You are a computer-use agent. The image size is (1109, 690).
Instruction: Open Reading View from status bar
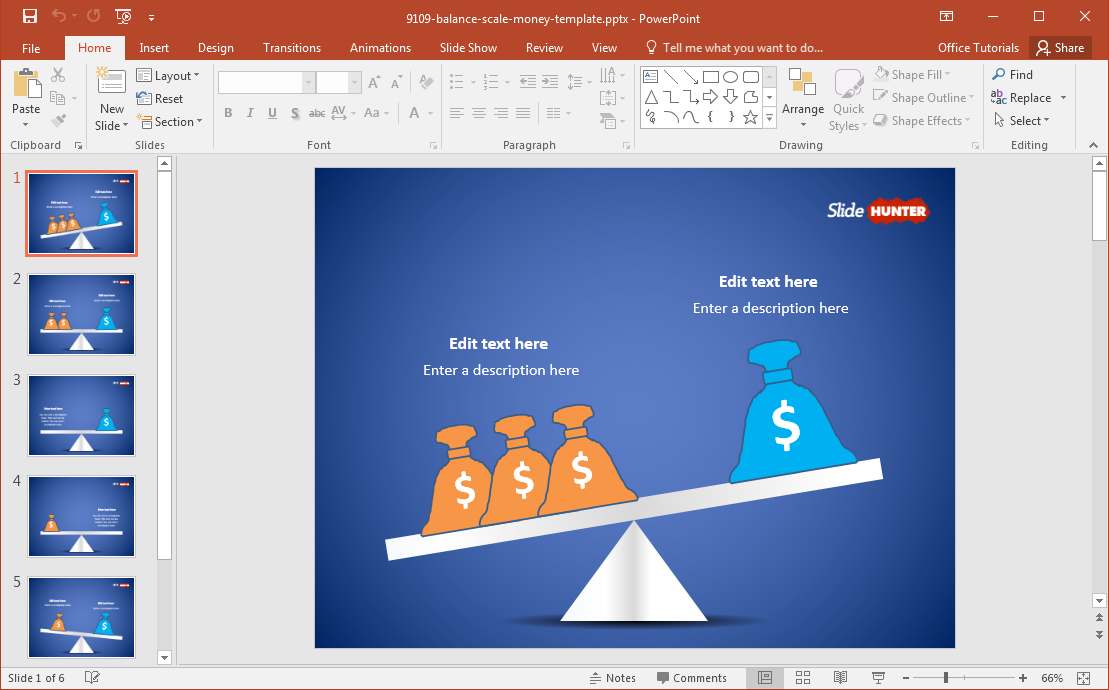click(838, 678)
